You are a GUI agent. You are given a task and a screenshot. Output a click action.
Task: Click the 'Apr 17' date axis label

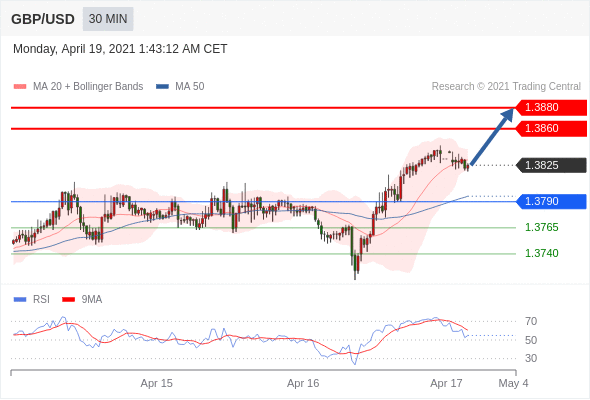pos(446,383)
